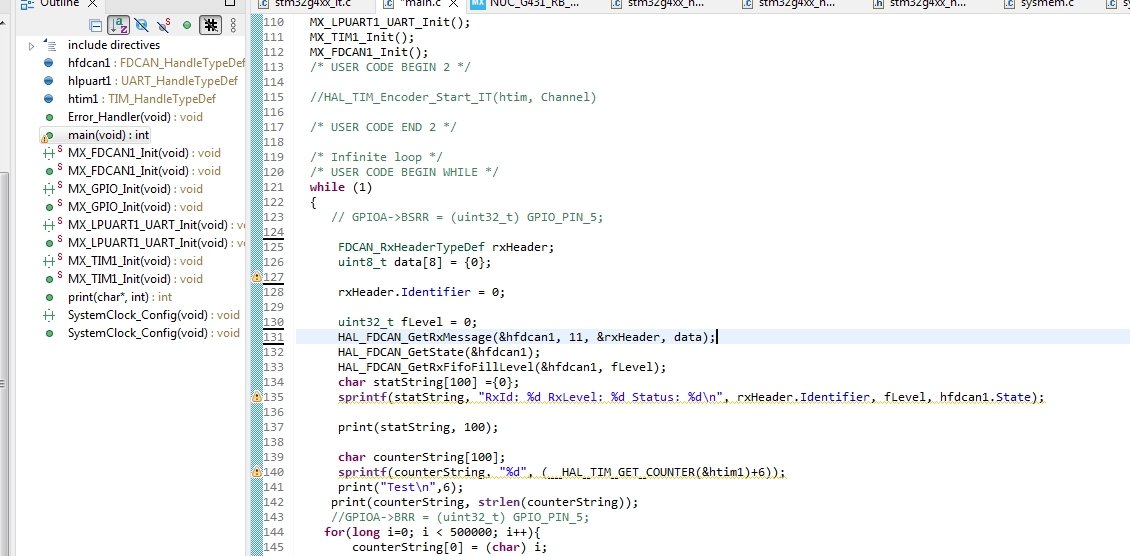Click Hide Non-Public Members green dot icon
Viewport: 1130px width, 556px height.
[186, 25]
